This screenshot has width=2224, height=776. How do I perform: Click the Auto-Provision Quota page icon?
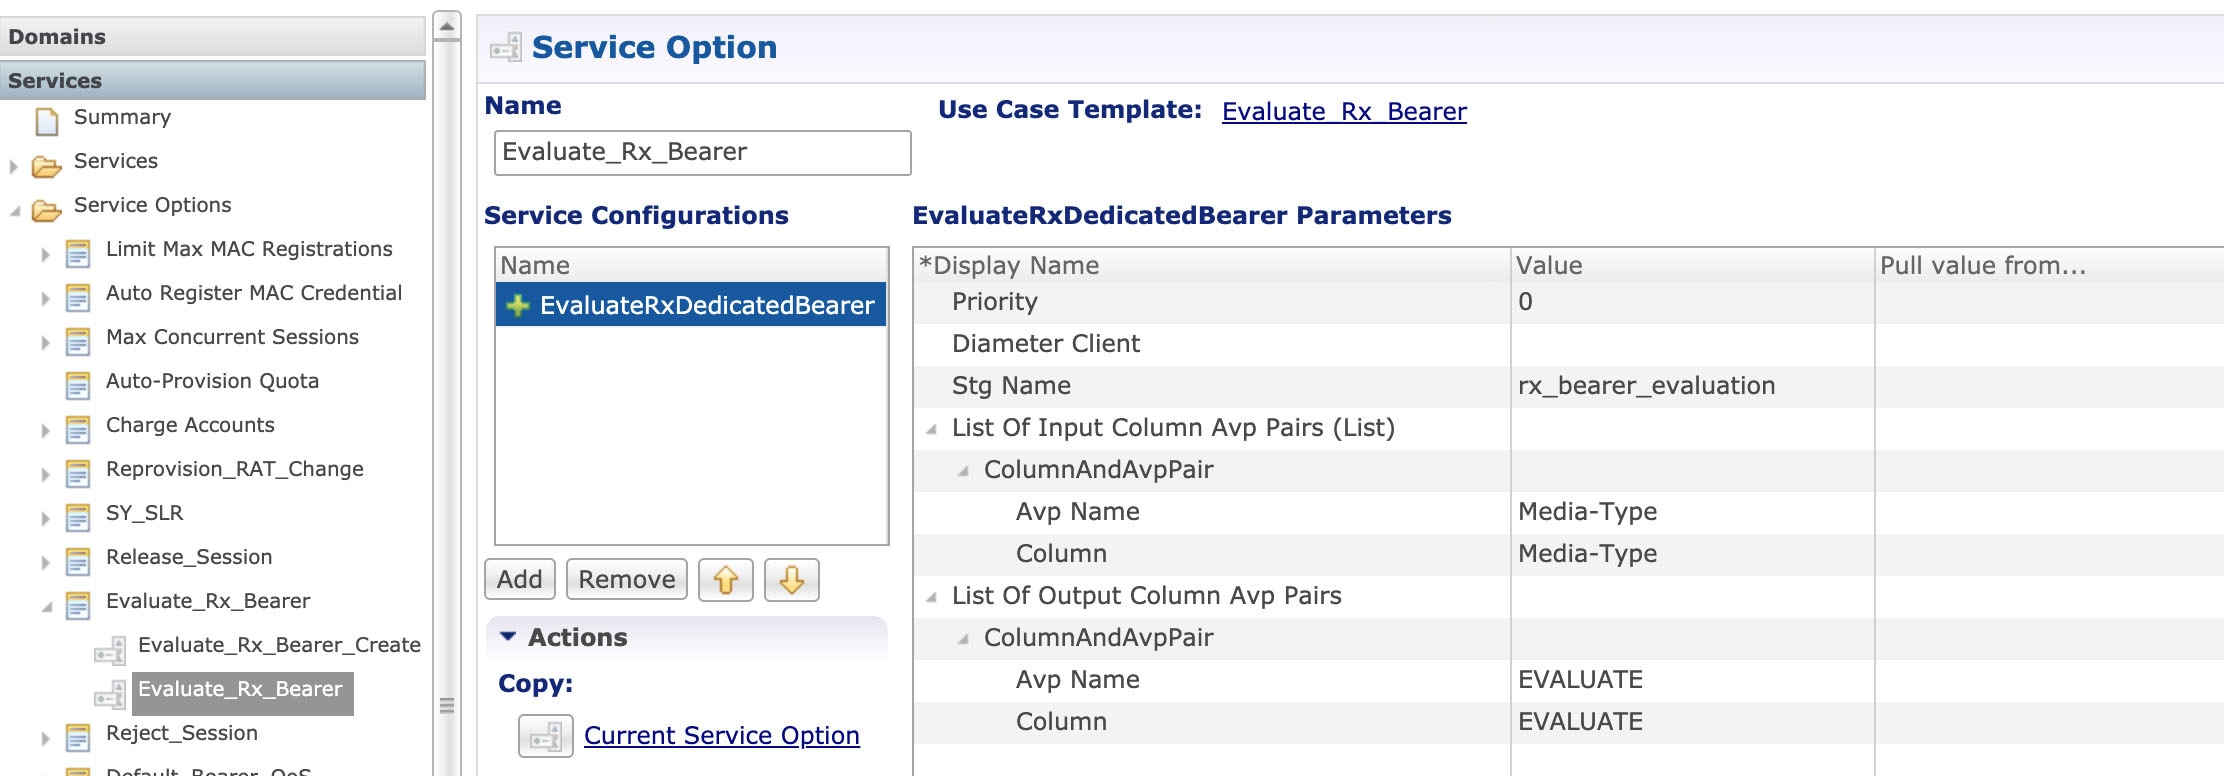pyautogui.click(x=78, y=385)
